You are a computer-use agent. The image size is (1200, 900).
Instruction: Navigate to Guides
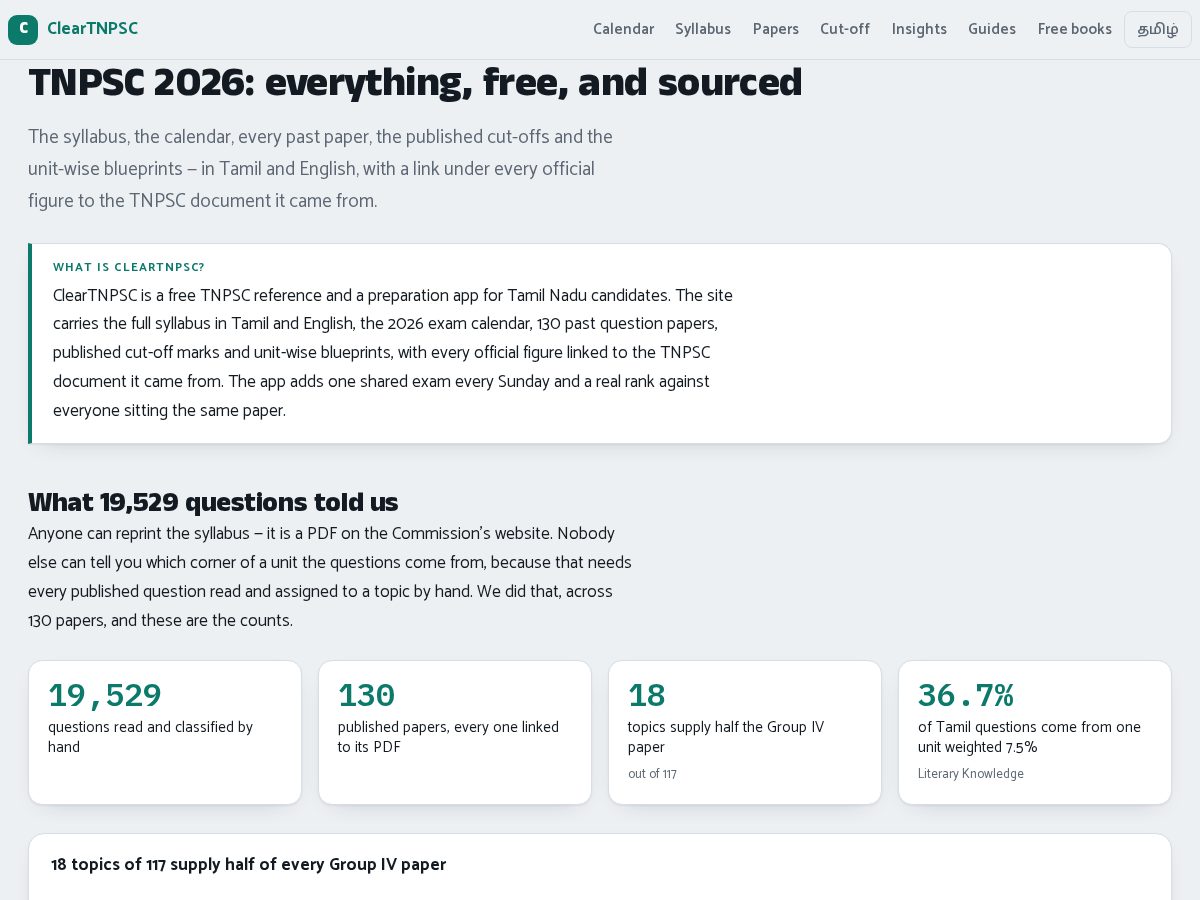point(992,29)
